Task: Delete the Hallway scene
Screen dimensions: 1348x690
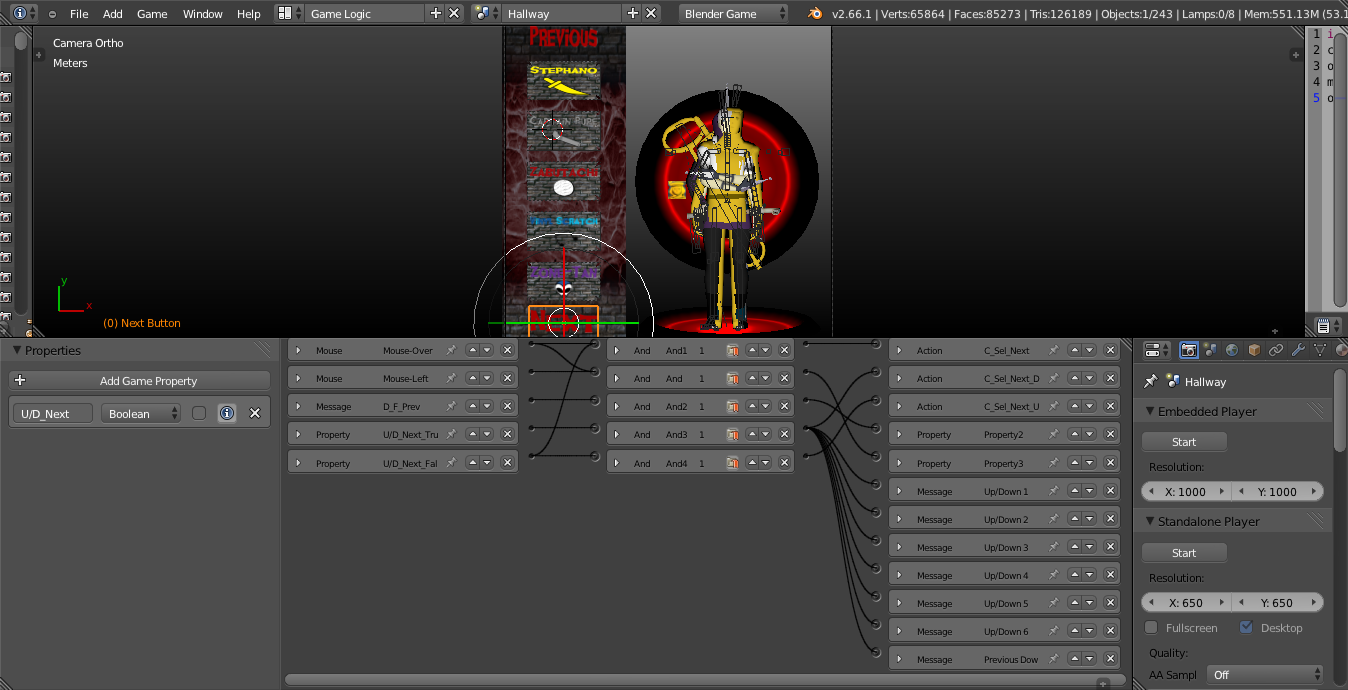Action: pyautogui.click(x=651, y=13)
